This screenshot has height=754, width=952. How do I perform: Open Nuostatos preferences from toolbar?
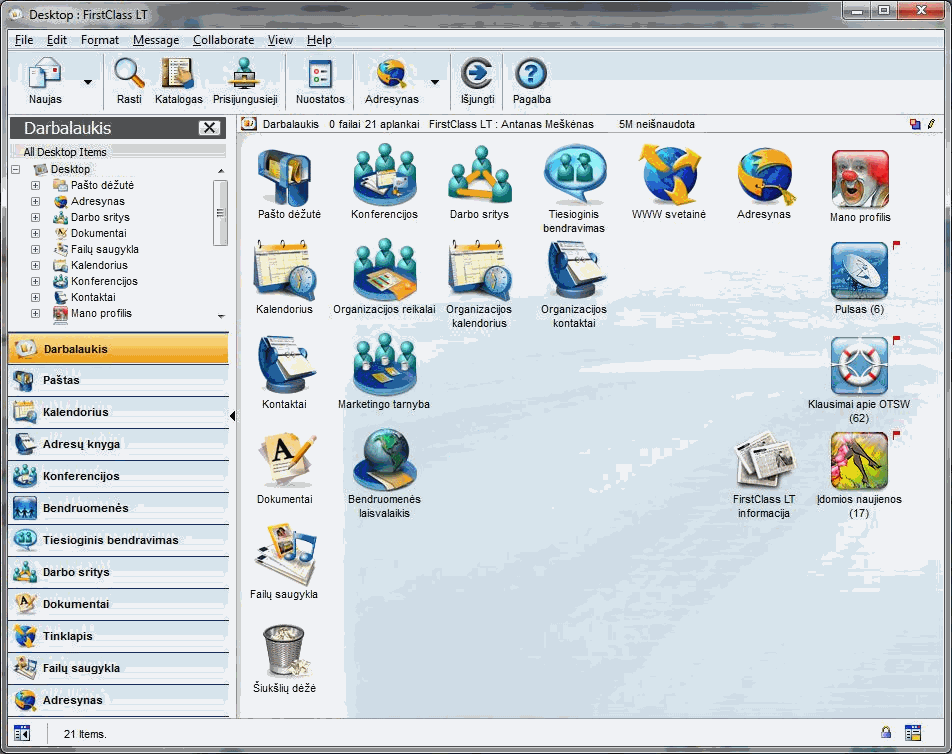(320, 81)
